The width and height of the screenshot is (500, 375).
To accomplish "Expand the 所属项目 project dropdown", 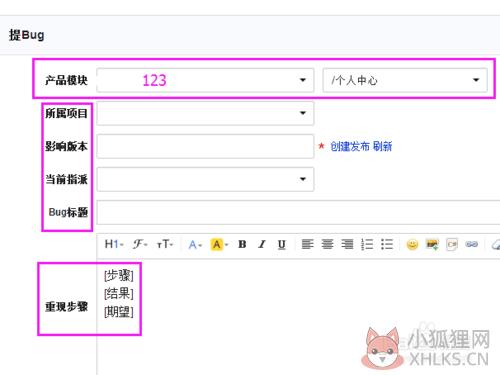I will coord(205,113).
